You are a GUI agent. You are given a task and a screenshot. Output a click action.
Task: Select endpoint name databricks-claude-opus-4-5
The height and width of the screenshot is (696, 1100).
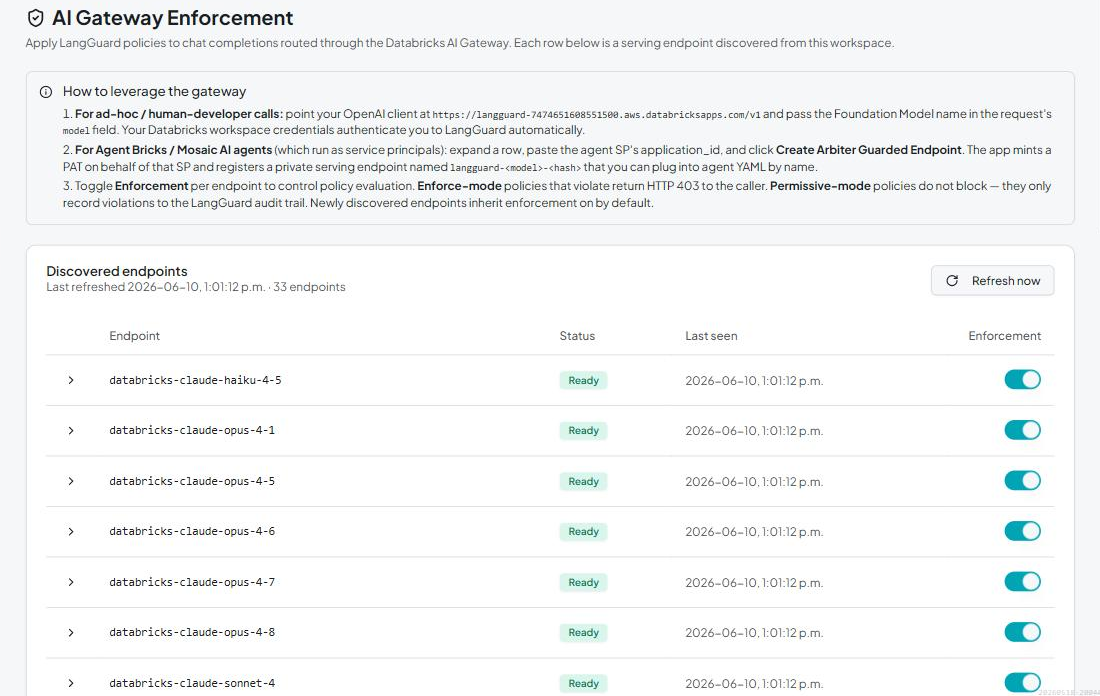point(192,481)
